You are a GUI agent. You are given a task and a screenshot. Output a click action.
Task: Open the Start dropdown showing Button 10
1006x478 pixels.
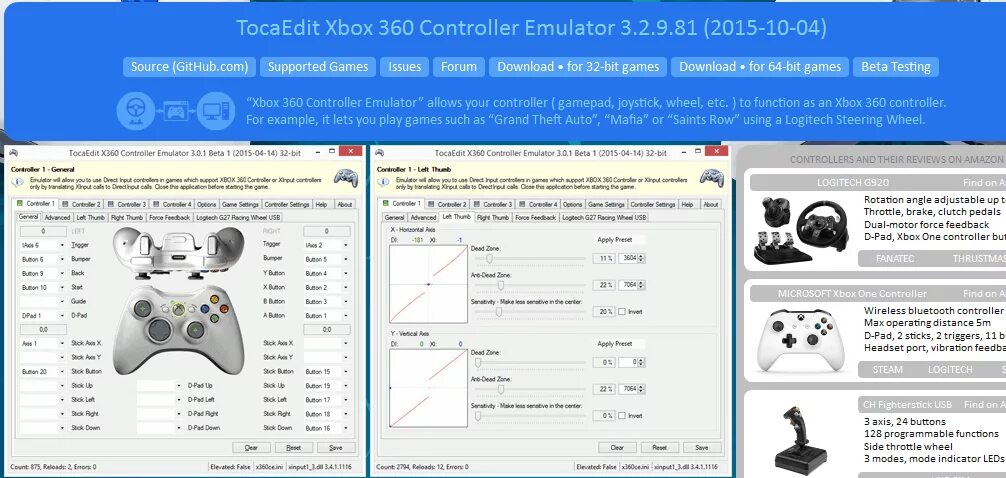click(x=43, y=287)
